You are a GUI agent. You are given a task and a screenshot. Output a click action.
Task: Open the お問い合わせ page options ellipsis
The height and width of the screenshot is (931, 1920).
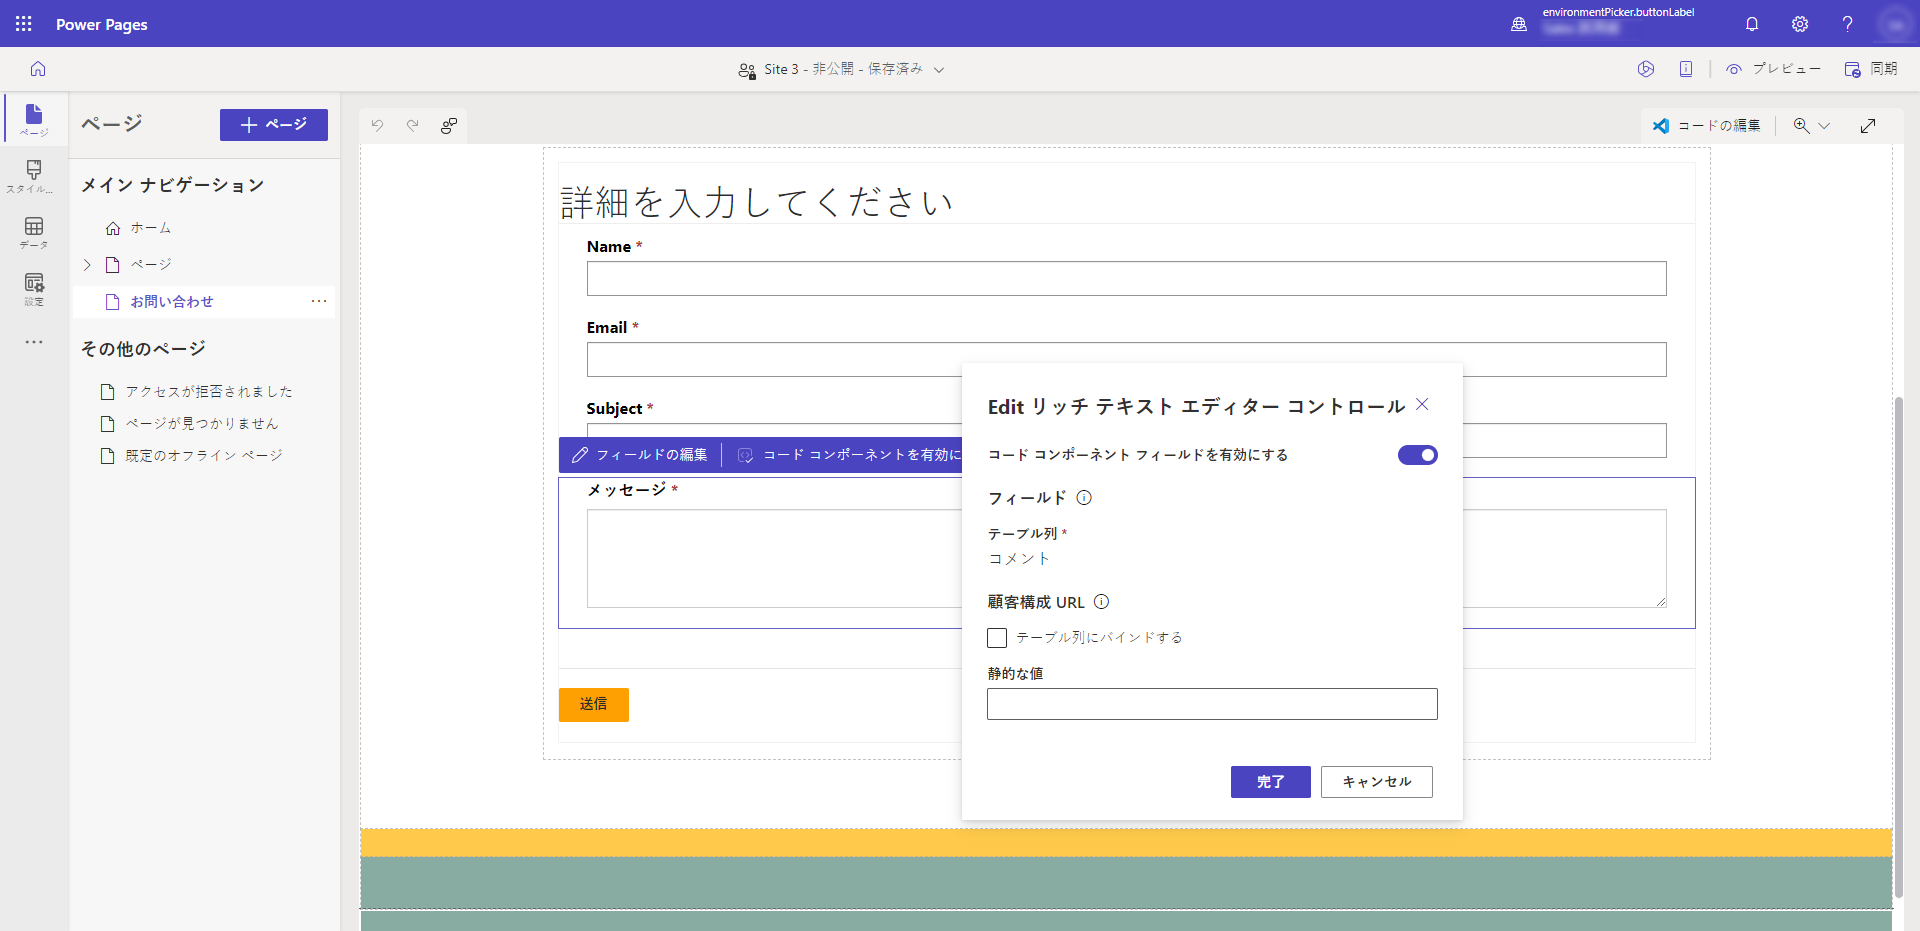(319, 301)
